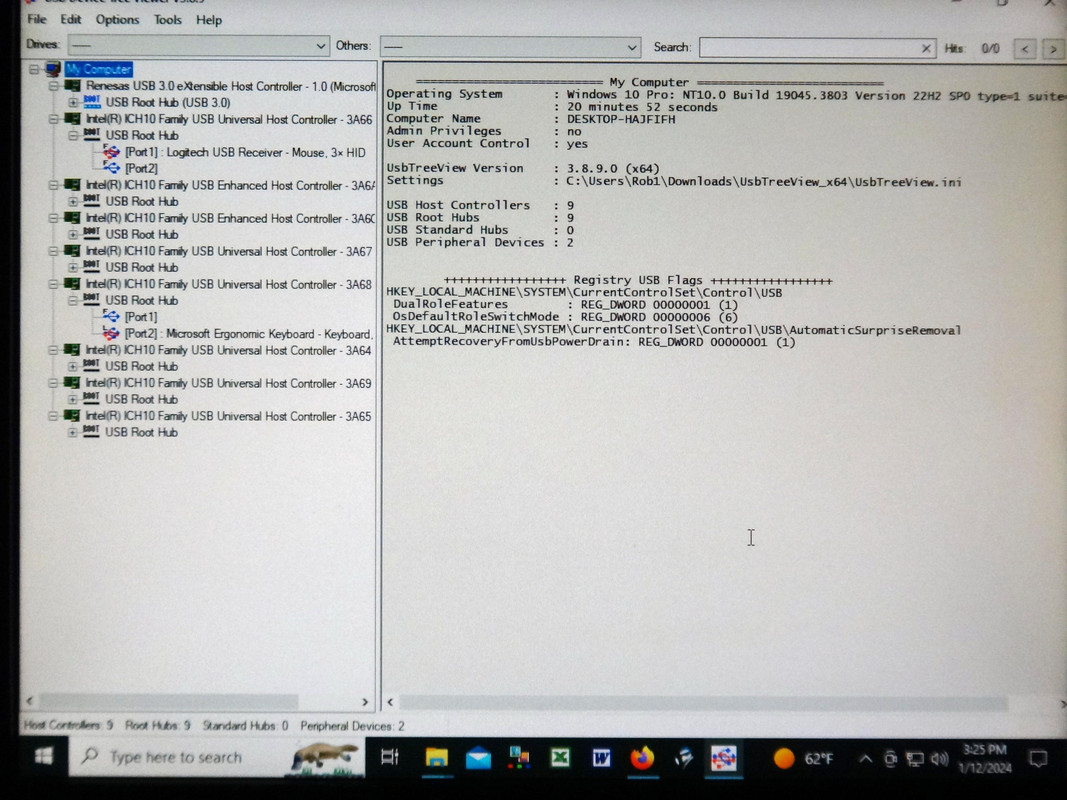Click tree pane scroll right arrow
This screenshot has width=1067, height=800.
[365, 702]
